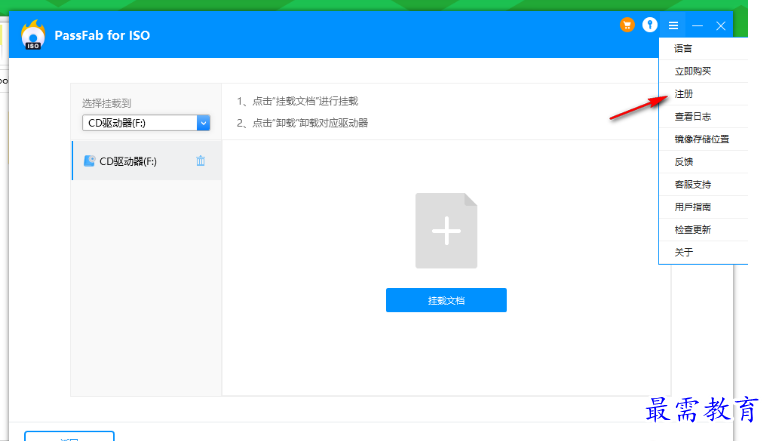Select CD驱动器(F:) in the drive list
This screenshot has width=767, height=441.
click(x=147, y=161)
